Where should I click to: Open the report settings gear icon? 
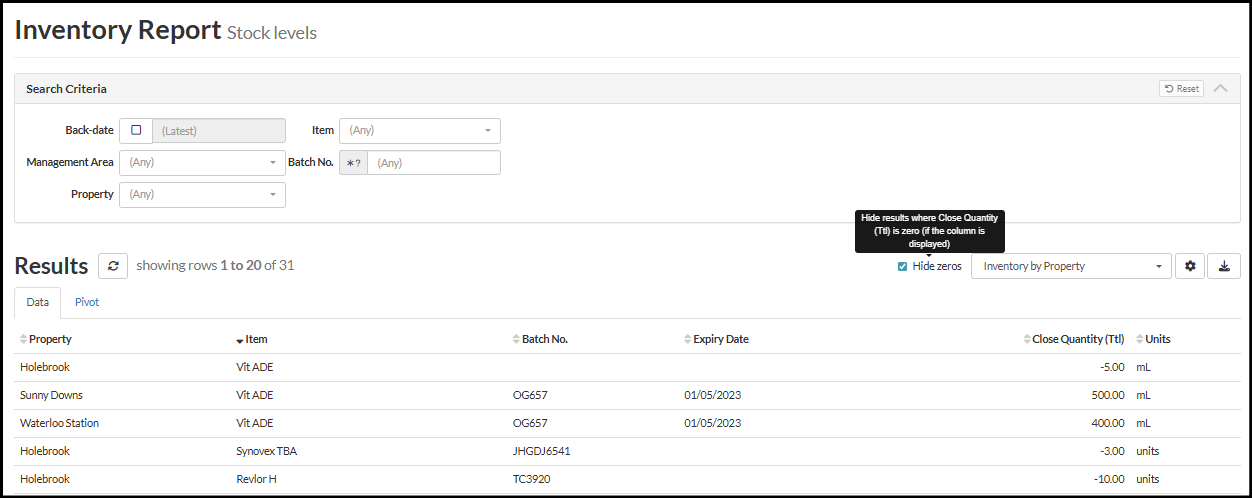1189,266
